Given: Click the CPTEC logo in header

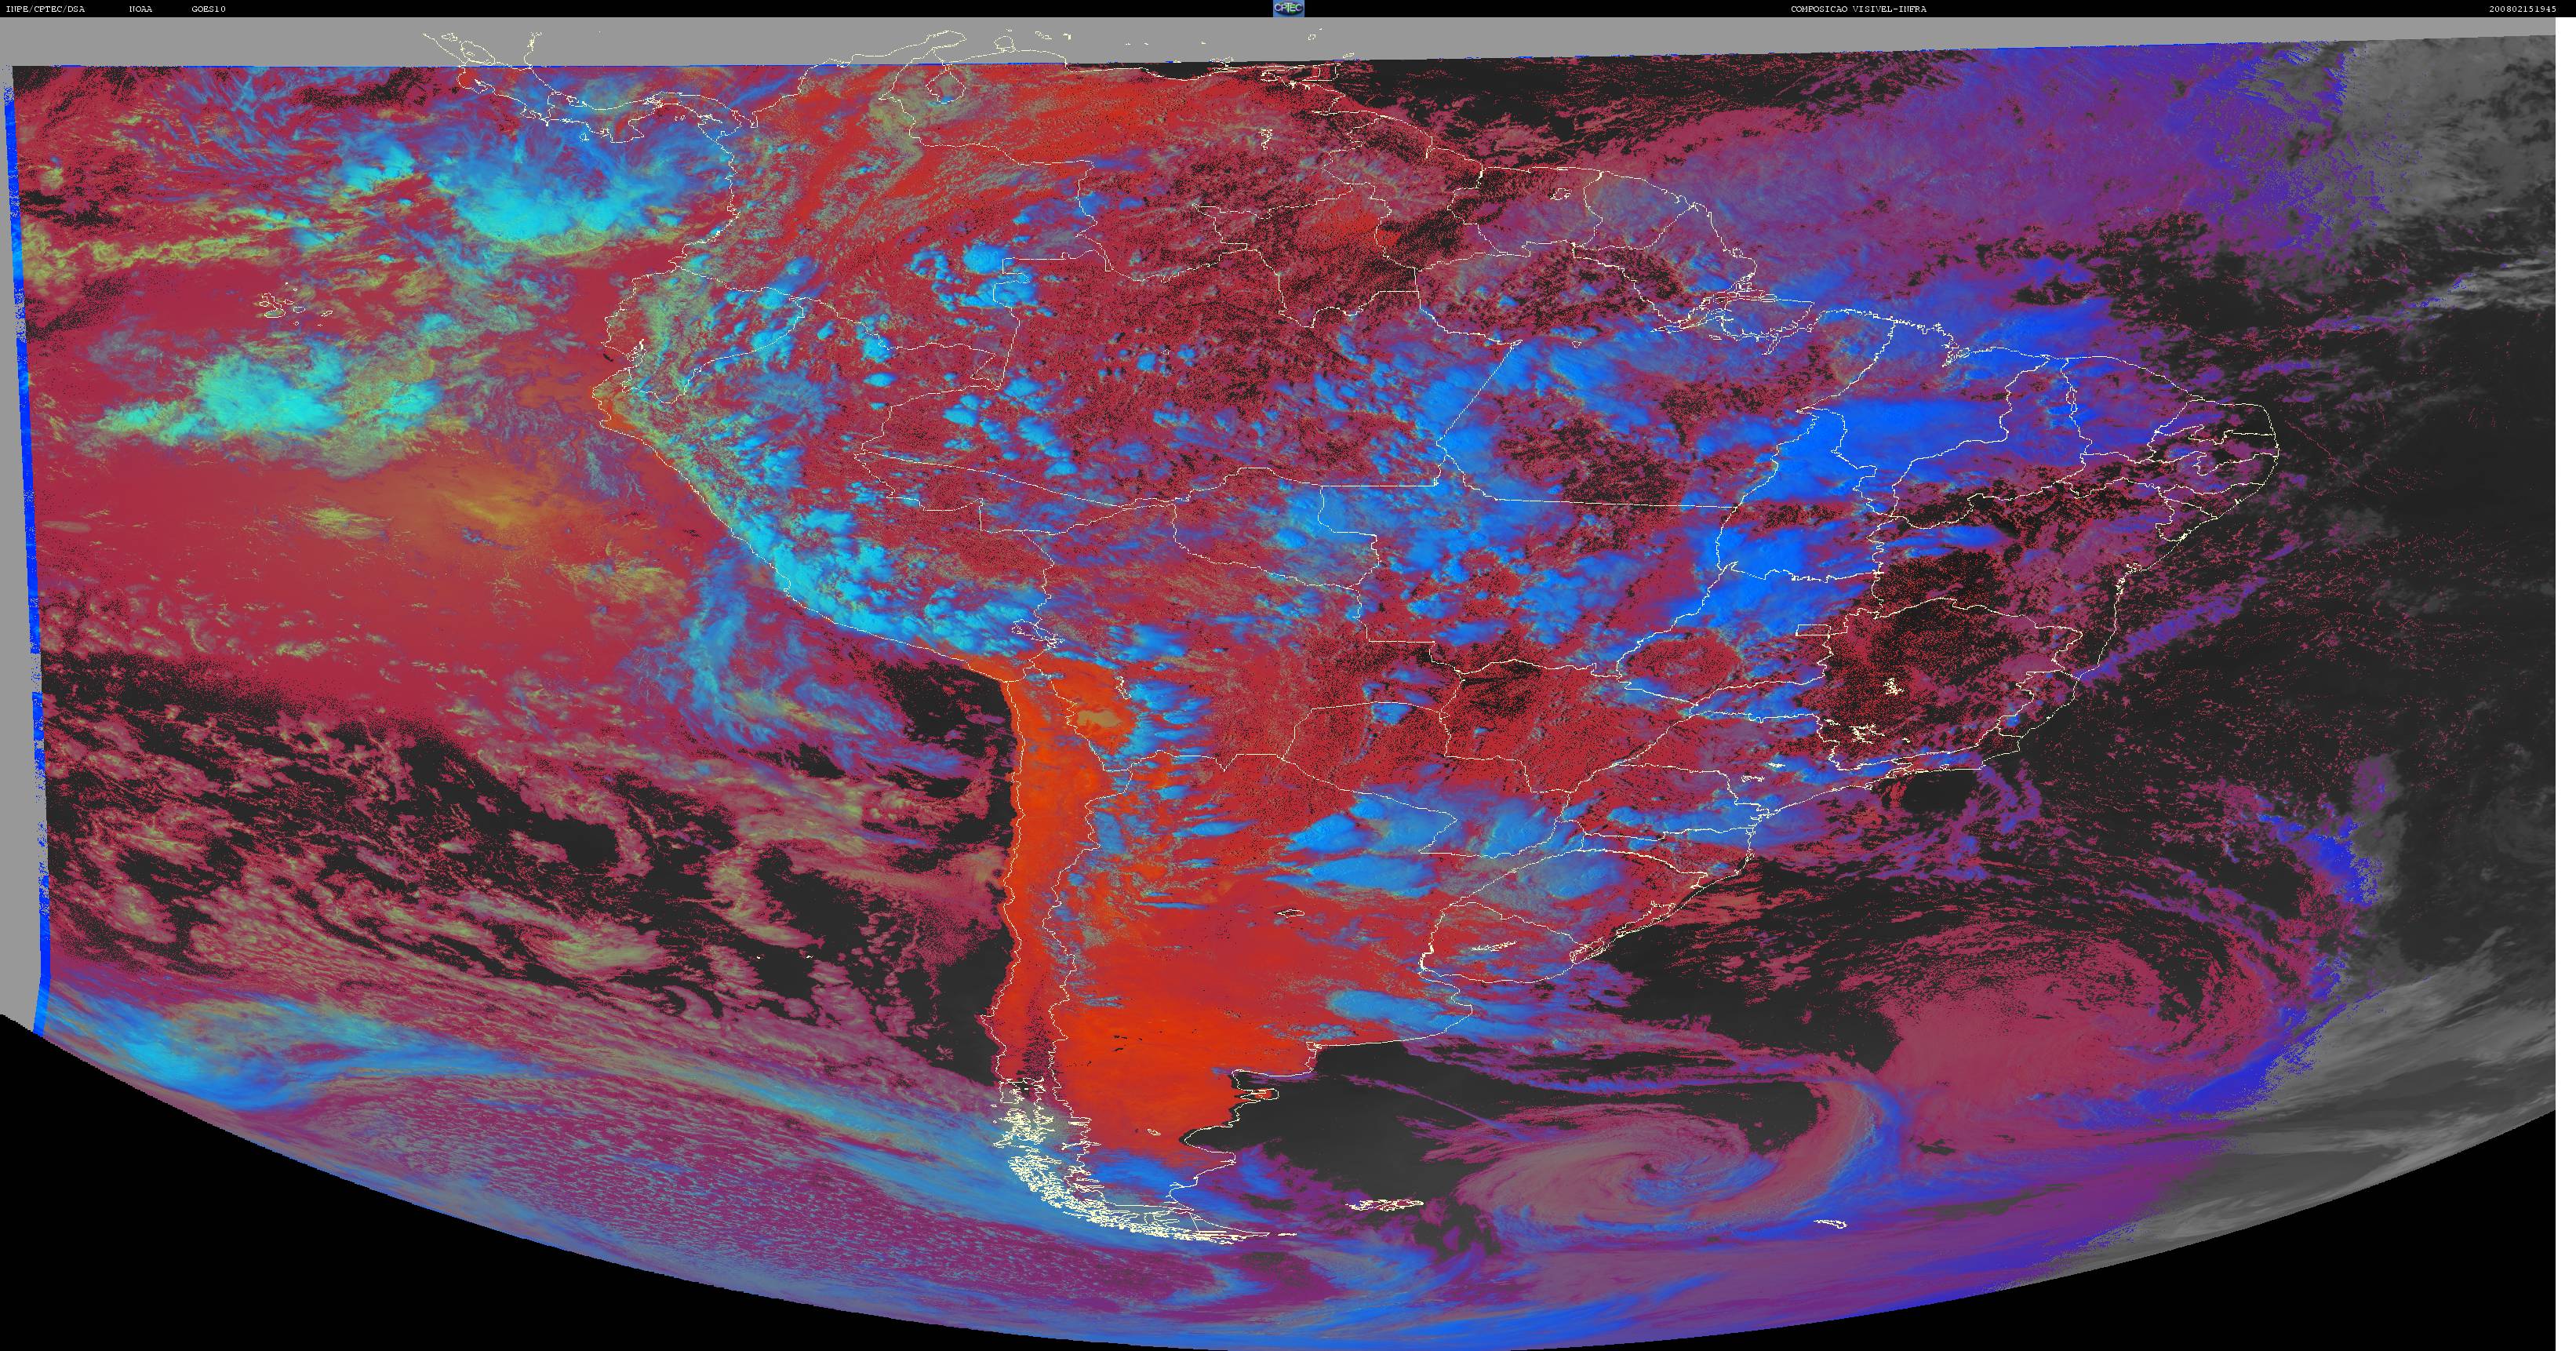Looking at the screenshot, I should (1288, 8).
